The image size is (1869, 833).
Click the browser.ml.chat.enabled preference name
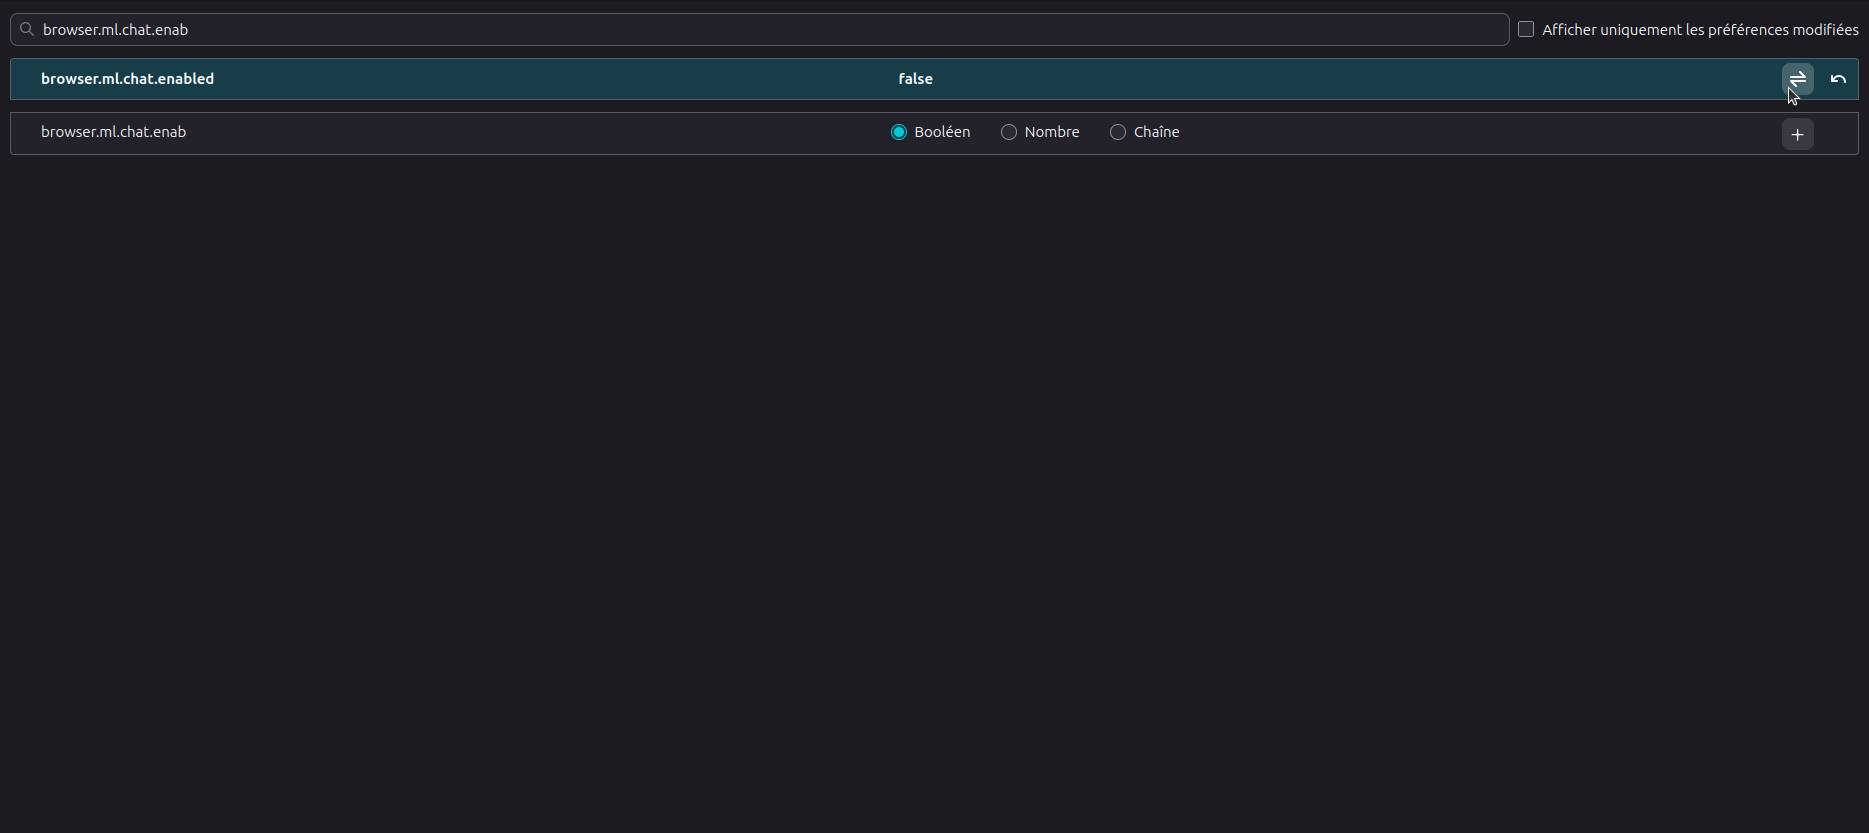pos(127,79)
